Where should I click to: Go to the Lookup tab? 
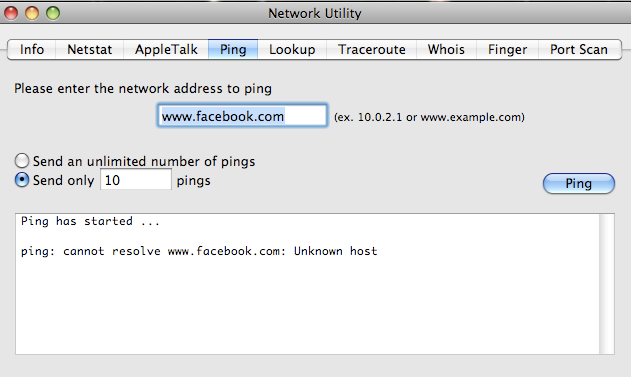(x=292, y=49)
